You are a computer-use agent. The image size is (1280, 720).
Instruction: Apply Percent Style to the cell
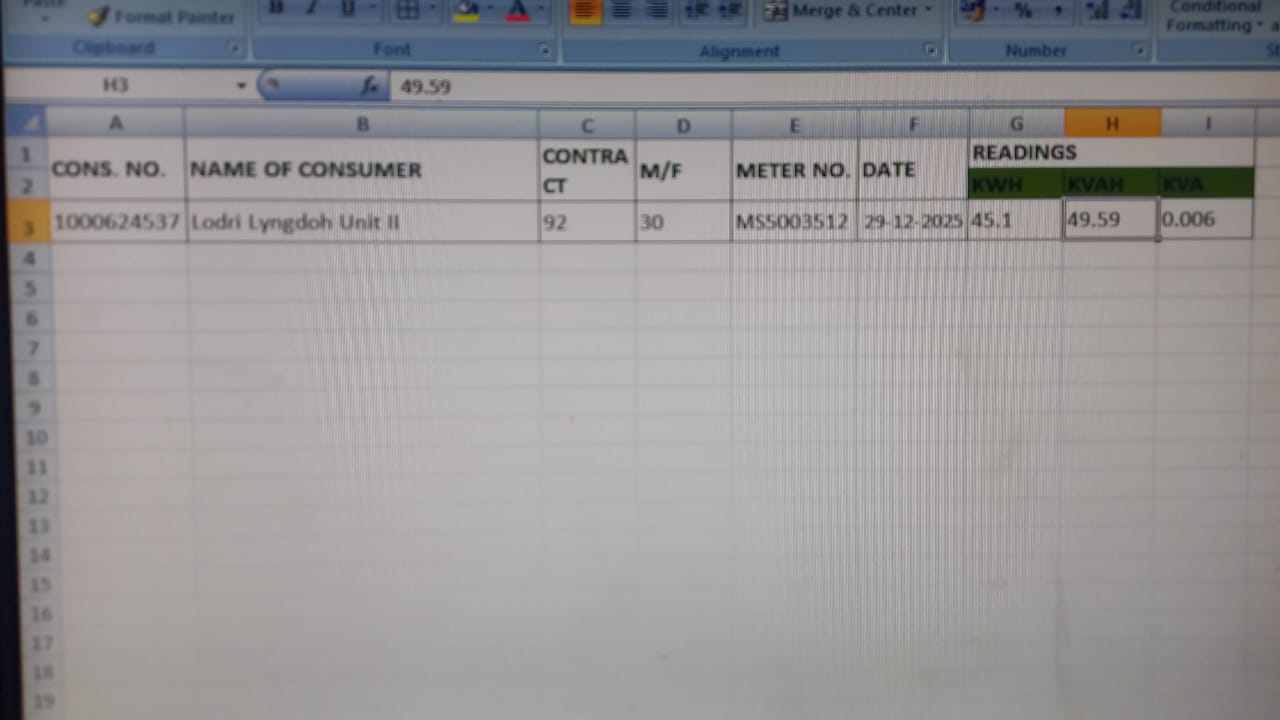tap(1023, 10)
